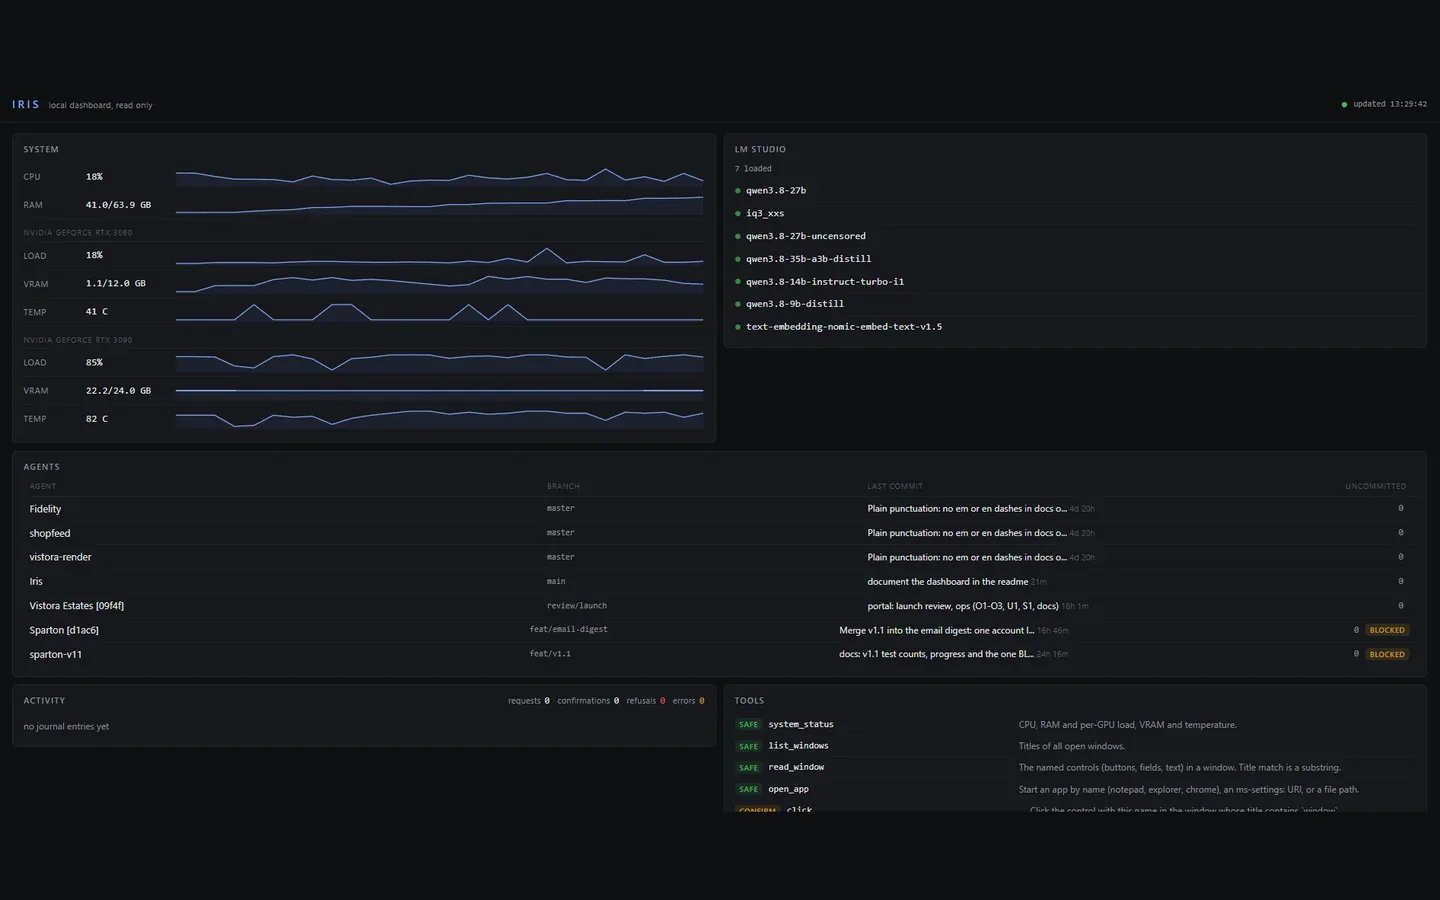Click the loaded dot for qwen3.8-14b-instruct-turbo-i1

point(738,282)
